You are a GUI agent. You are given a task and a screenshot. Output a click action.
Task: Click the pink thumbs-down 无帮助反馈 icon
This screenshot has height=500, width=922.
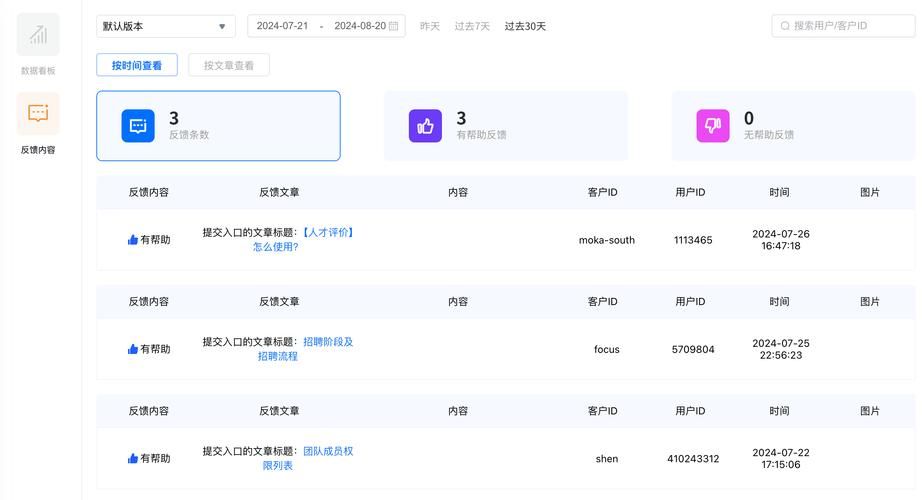pos(713,126)
